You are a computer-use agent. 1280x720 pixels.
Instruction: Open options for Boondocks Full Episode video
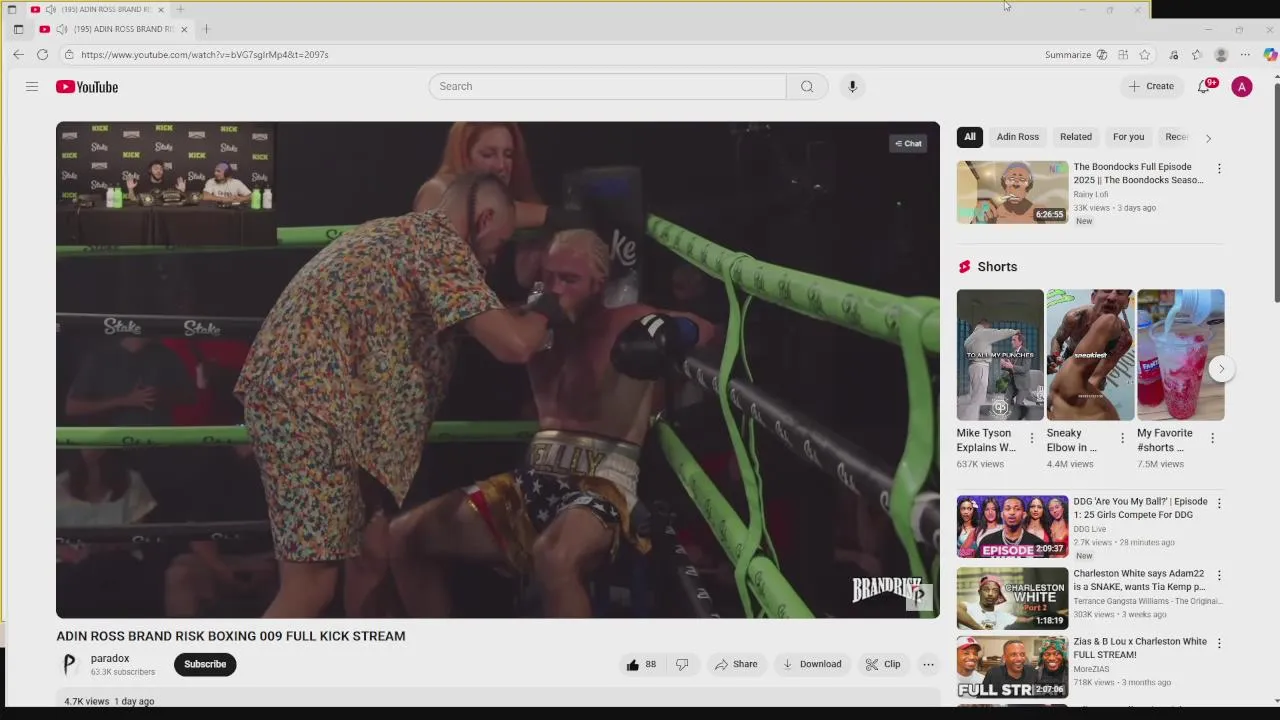tap(1219, 169)
